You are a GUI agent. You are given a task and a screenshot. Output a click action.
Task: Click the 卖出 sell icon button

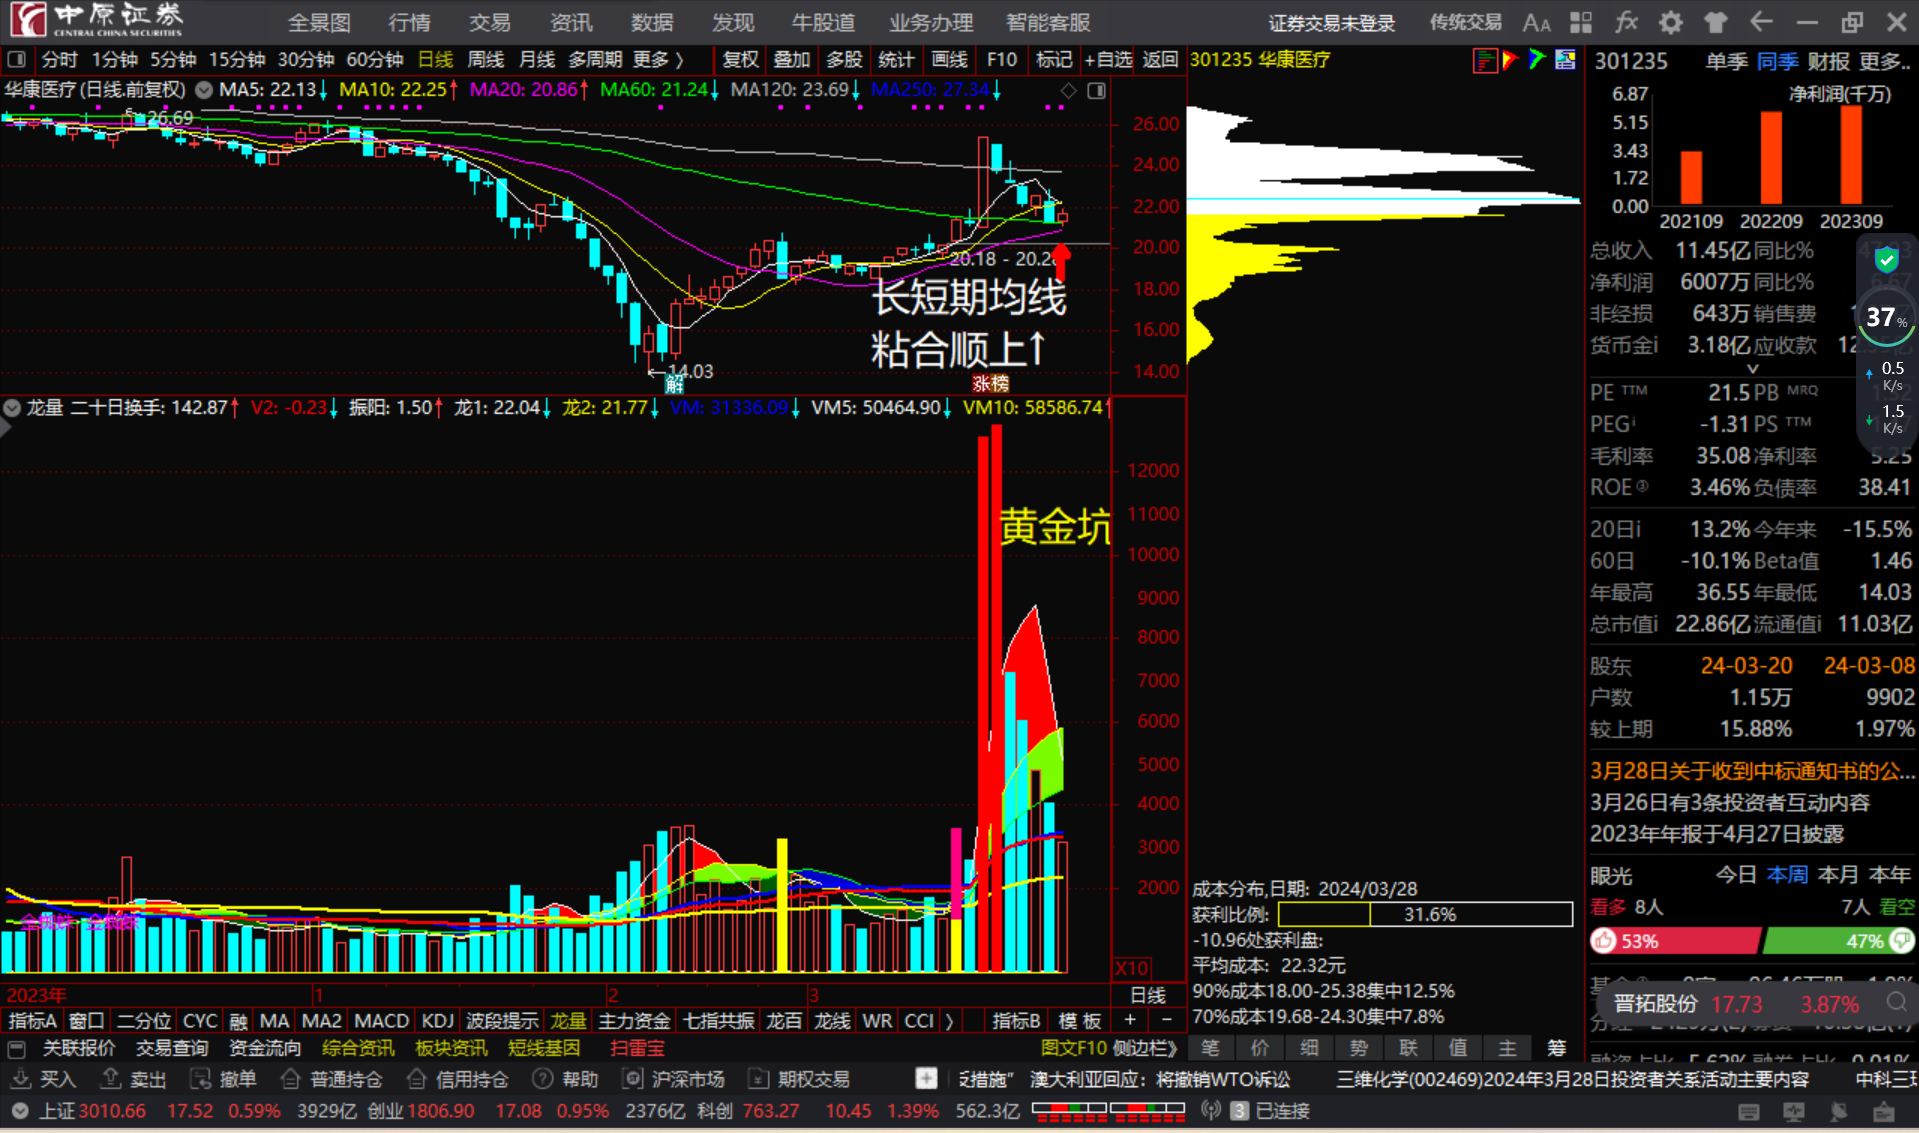(134, 1080)
